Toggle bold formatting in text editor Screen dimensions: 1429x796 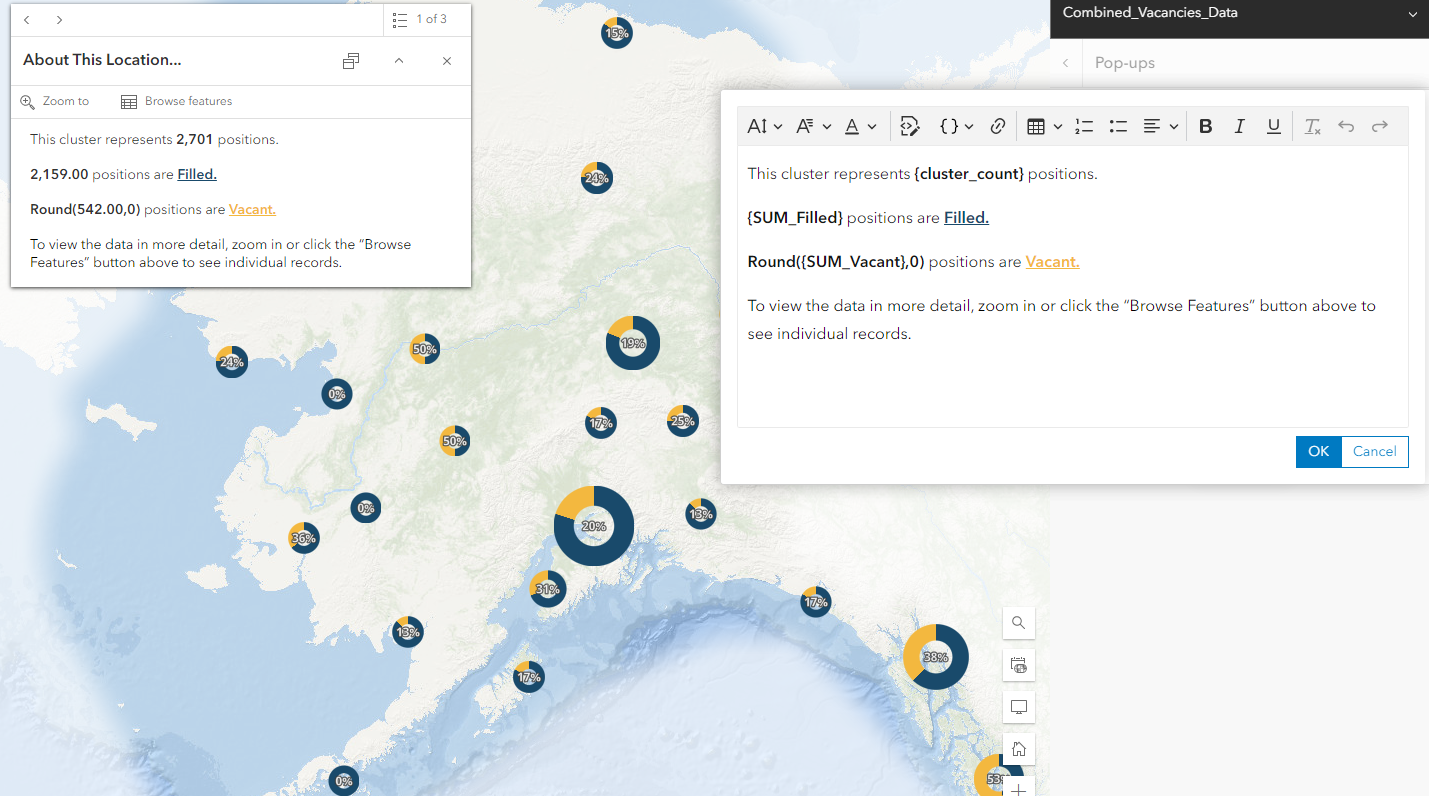1205,126
